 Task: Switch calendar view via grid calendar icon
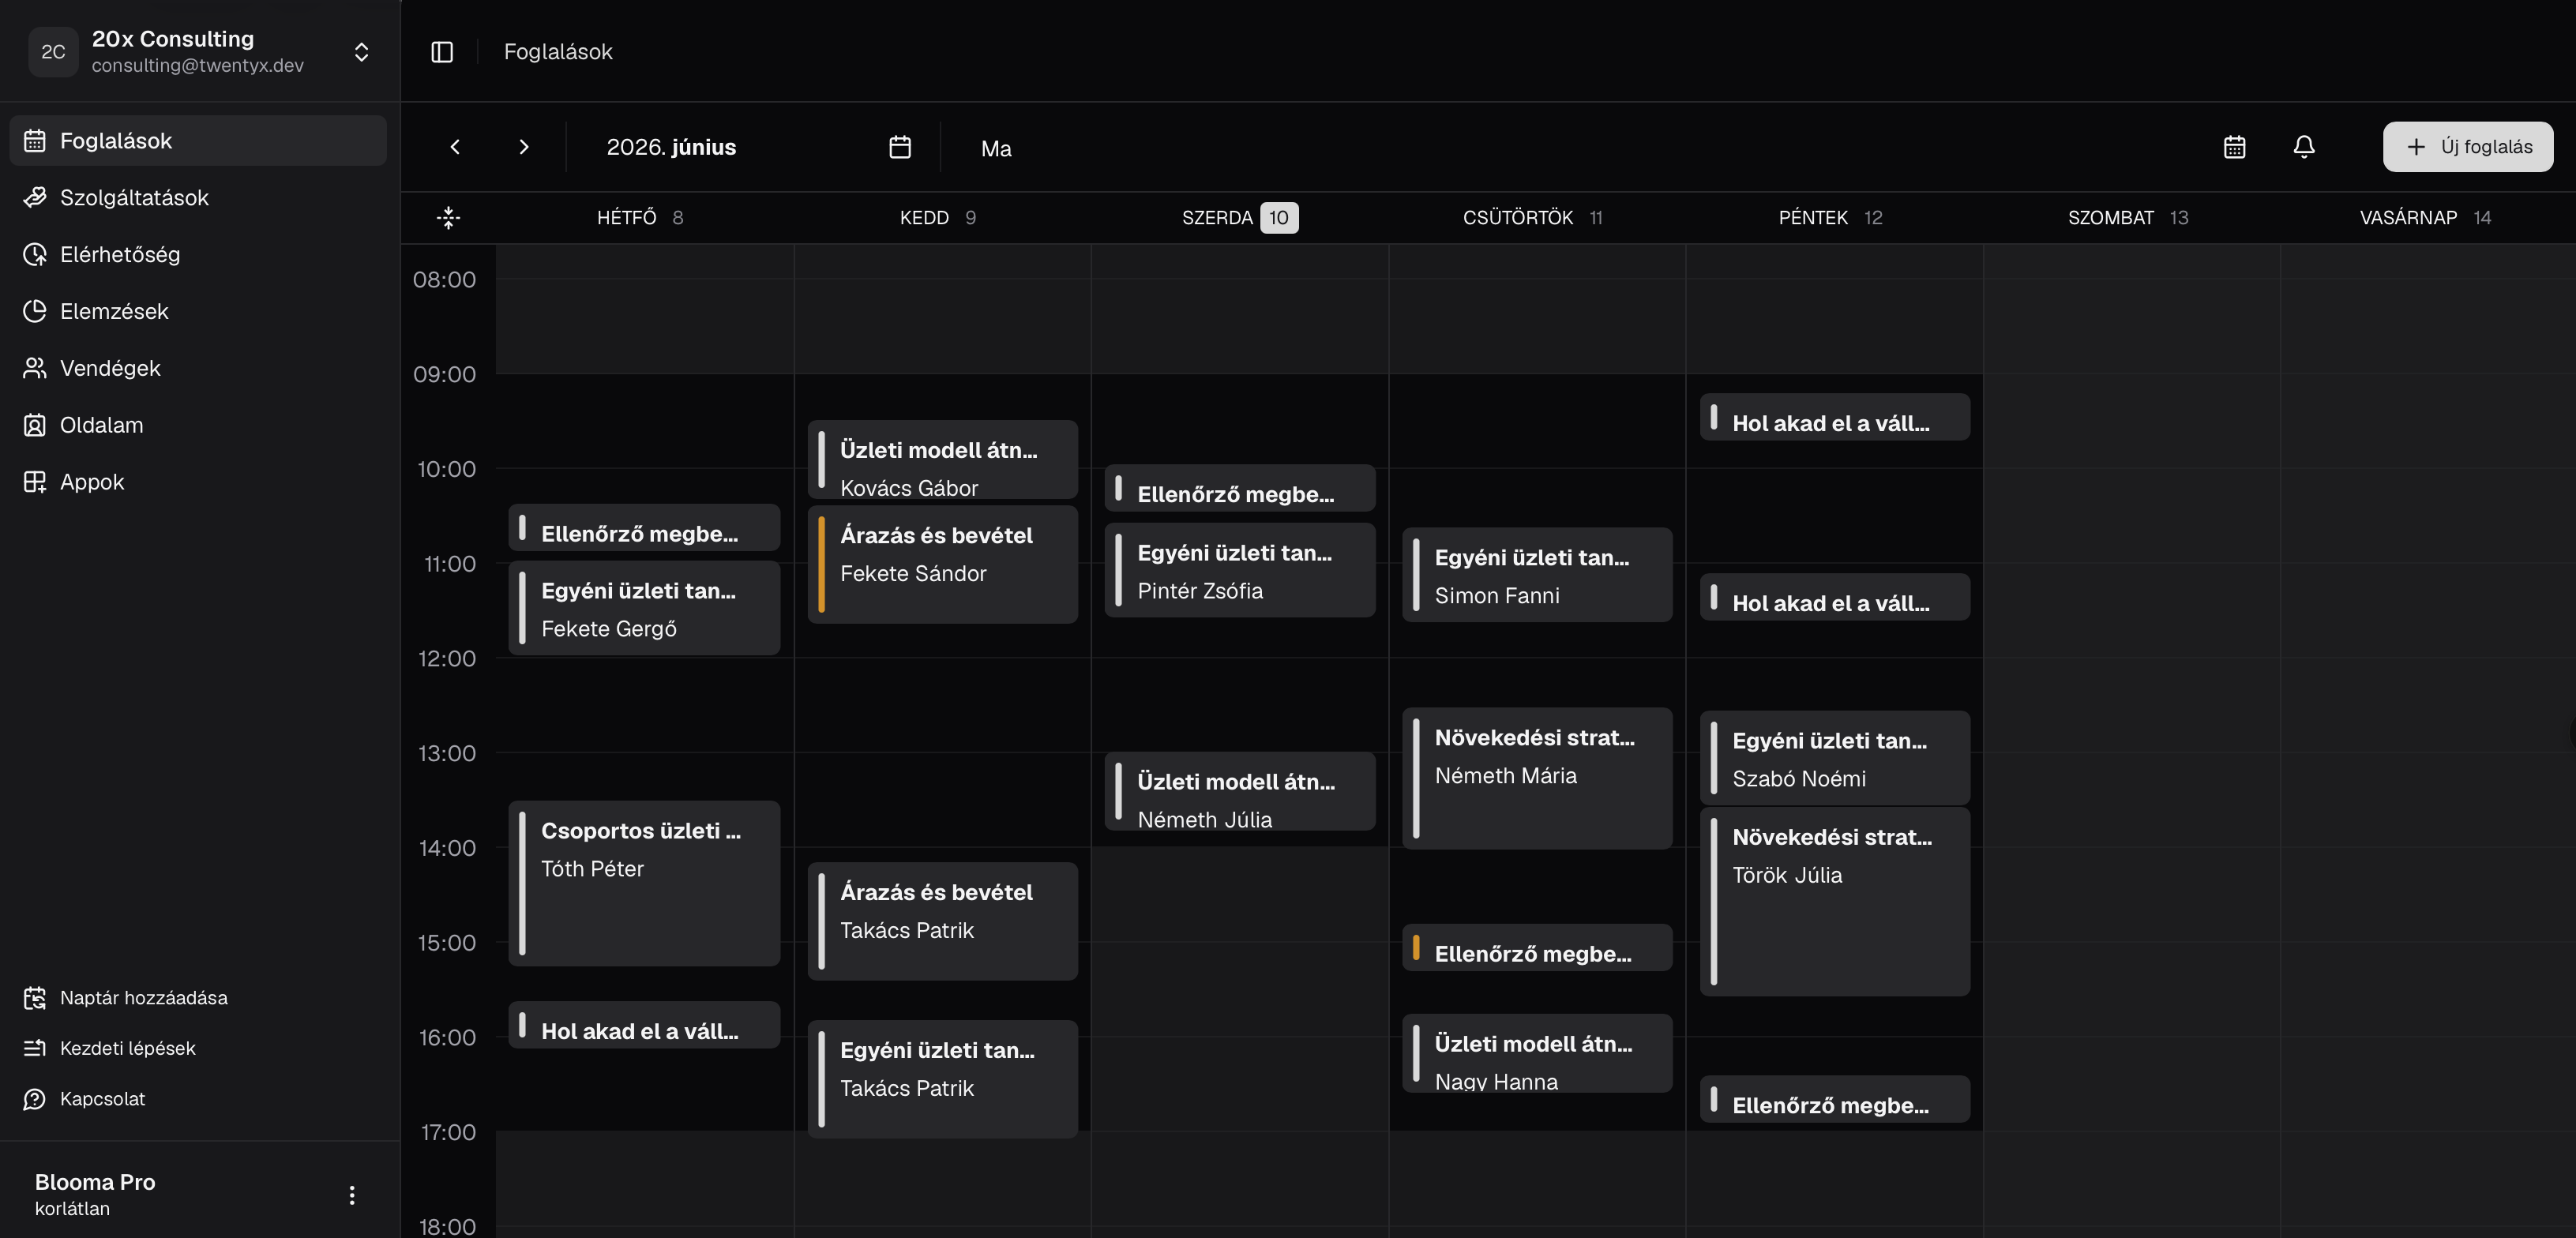(x=2235, y=147)
